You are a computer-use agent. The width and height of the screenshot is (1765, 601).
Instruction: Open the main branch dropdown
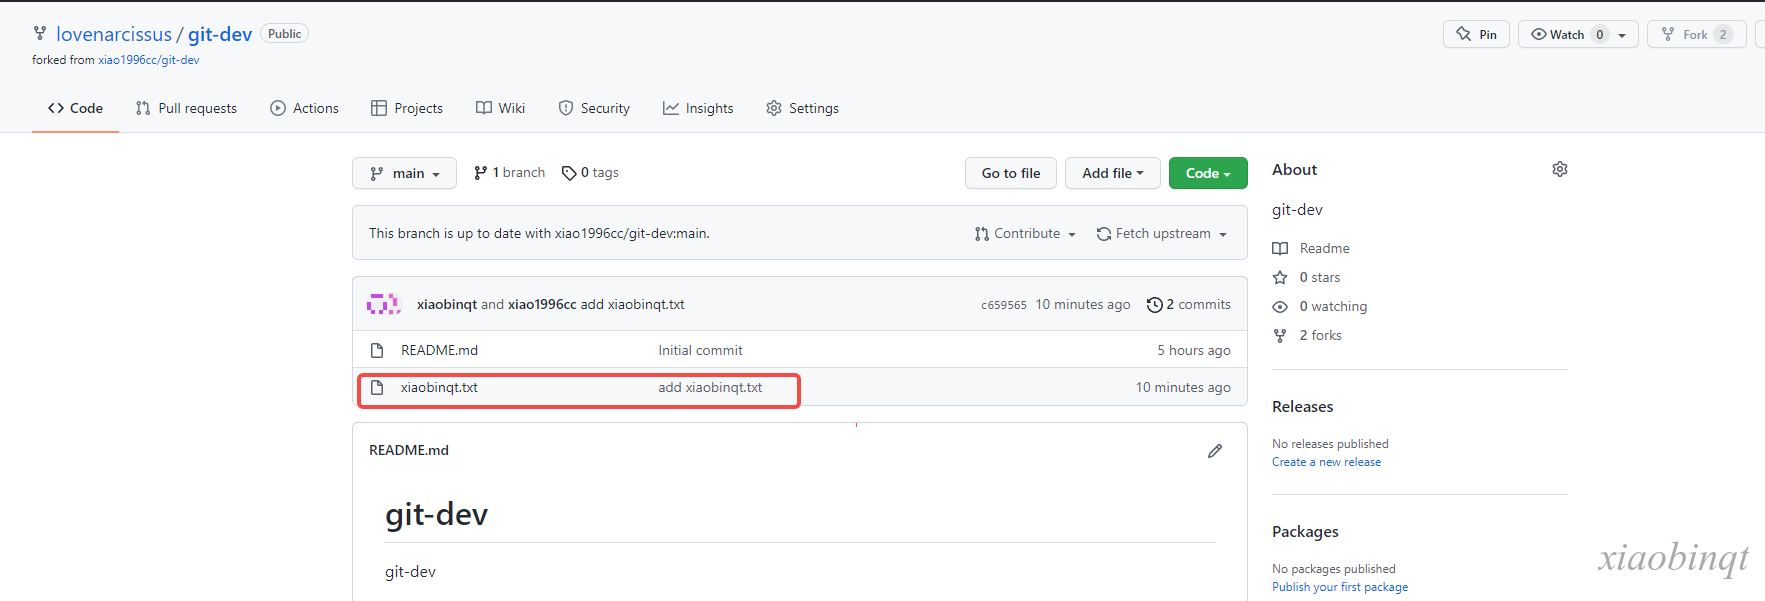click(404, 173)
